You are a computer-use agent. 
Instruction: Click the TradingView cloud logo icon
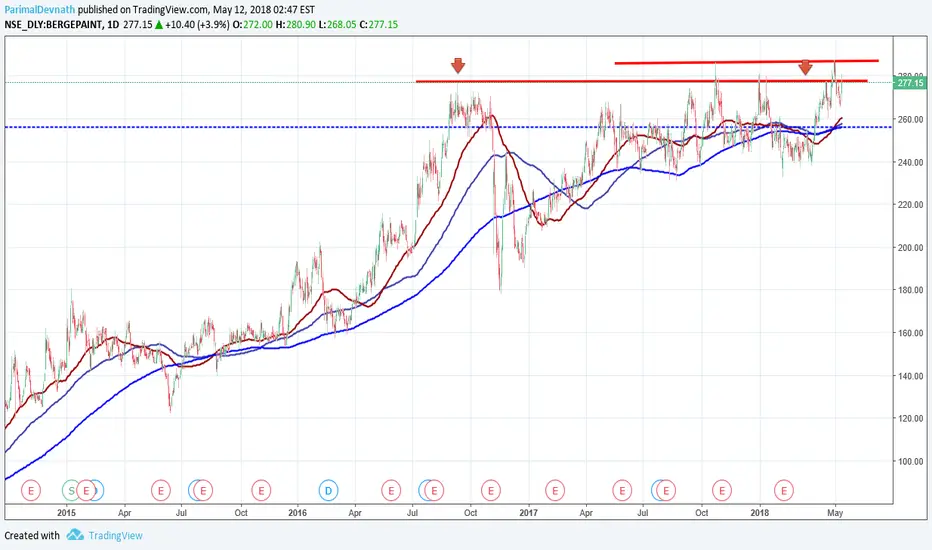click(x=75, y=535)
